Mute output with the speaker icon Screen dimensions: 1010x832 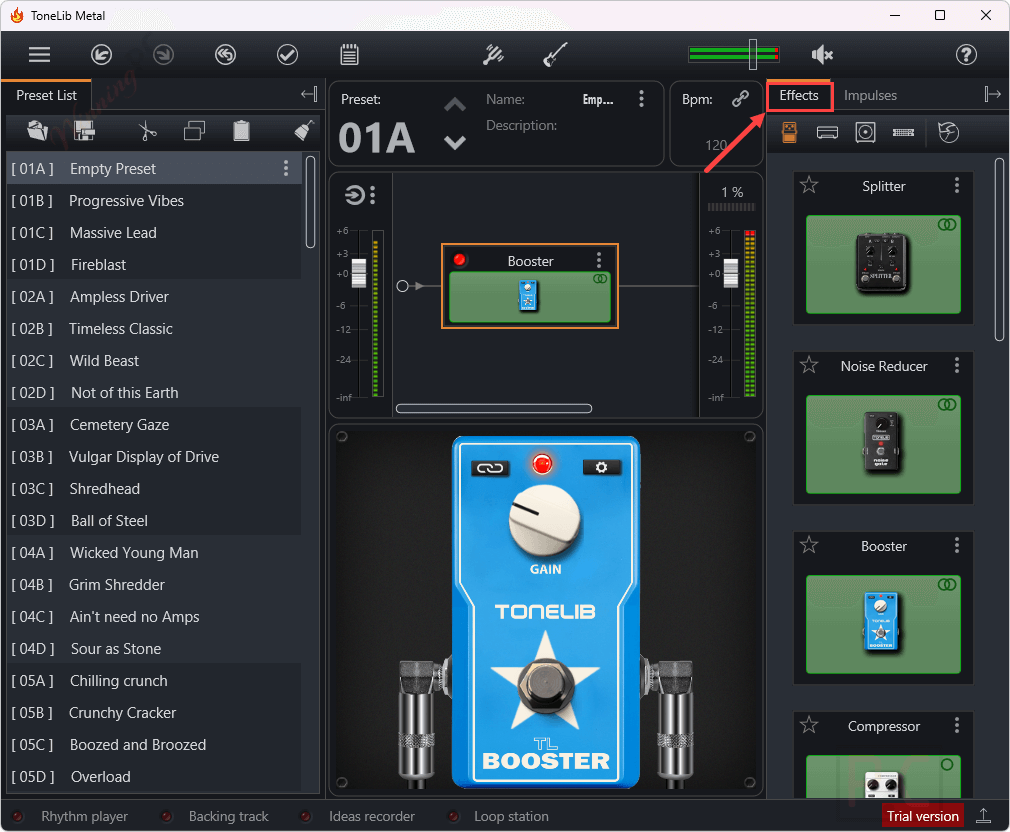pos(822,55)
